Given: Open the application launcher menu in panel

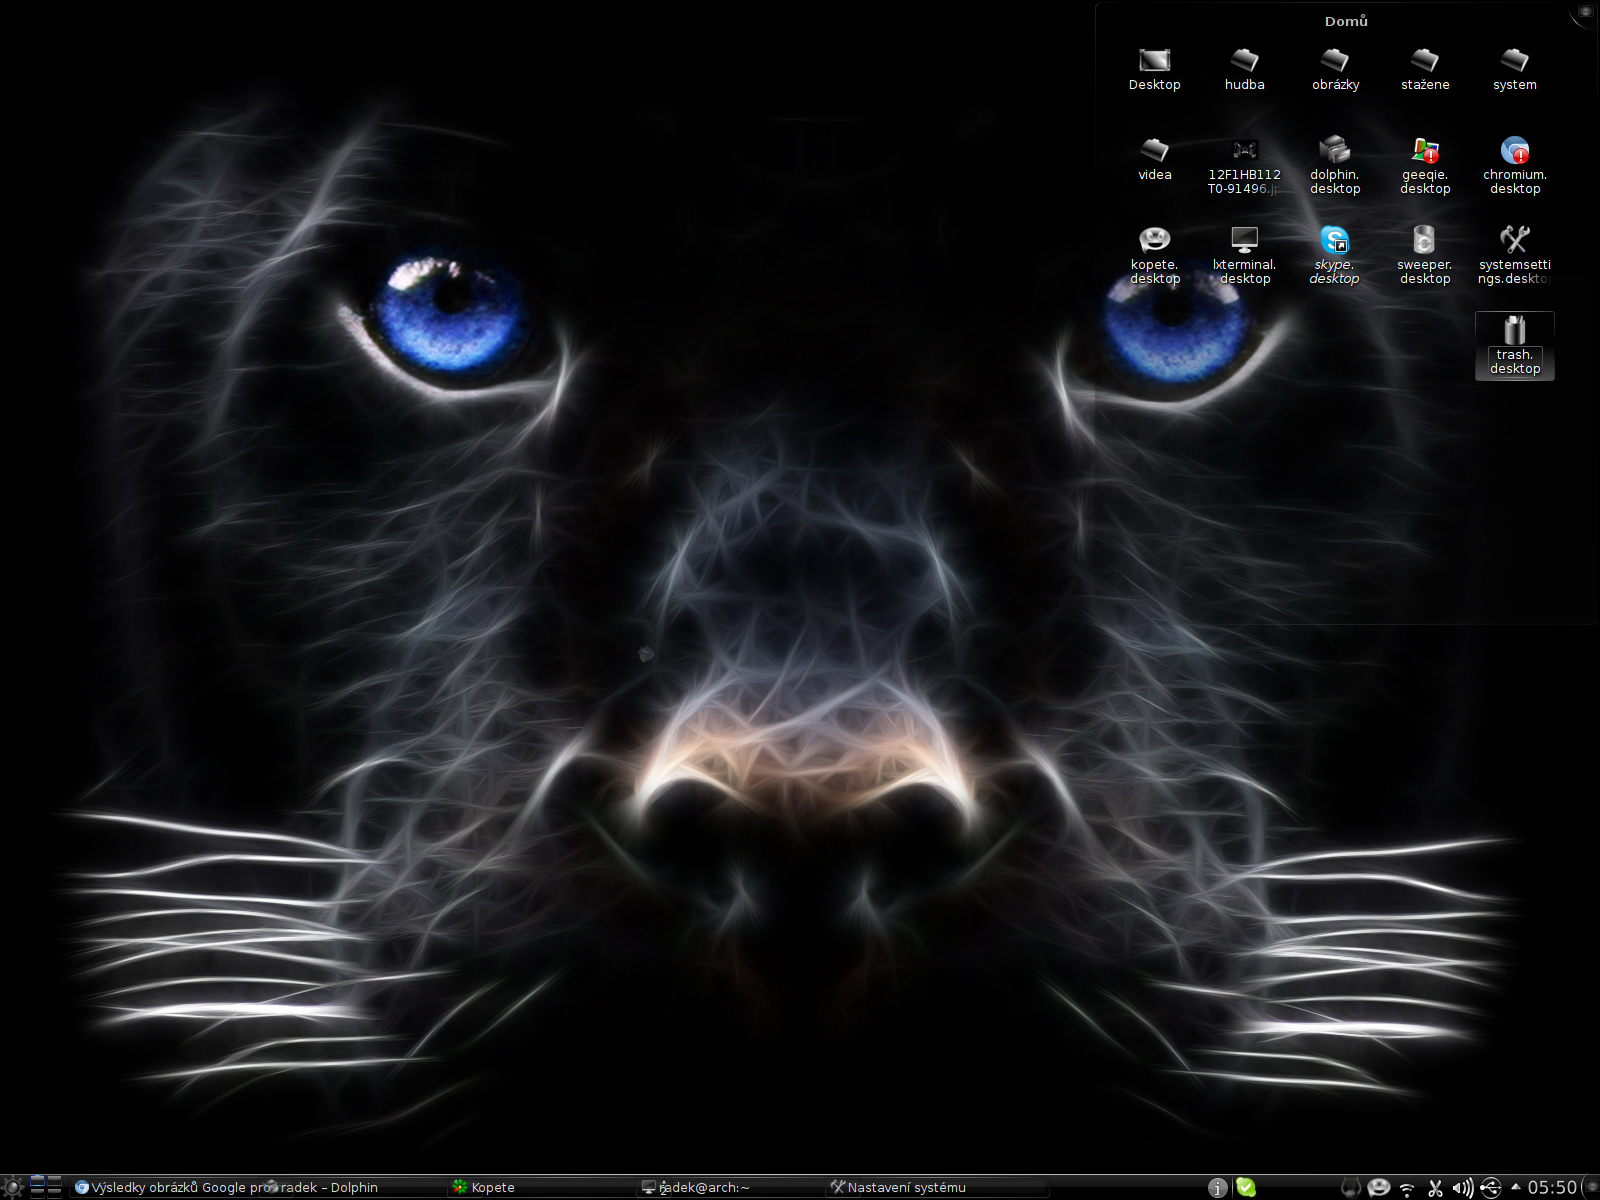Looking at the screenshot, I should pos(13,1187).
